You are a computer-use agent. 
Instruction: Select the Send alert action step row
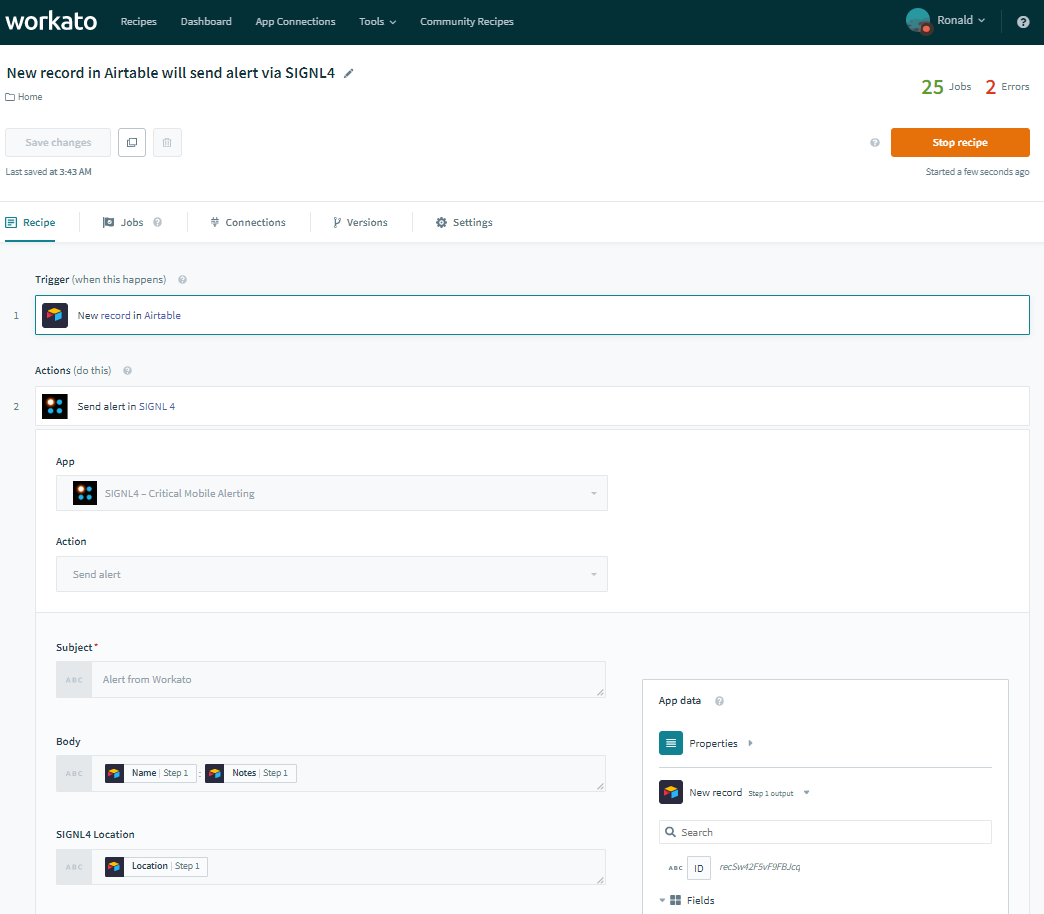click(x=532, y=406)
